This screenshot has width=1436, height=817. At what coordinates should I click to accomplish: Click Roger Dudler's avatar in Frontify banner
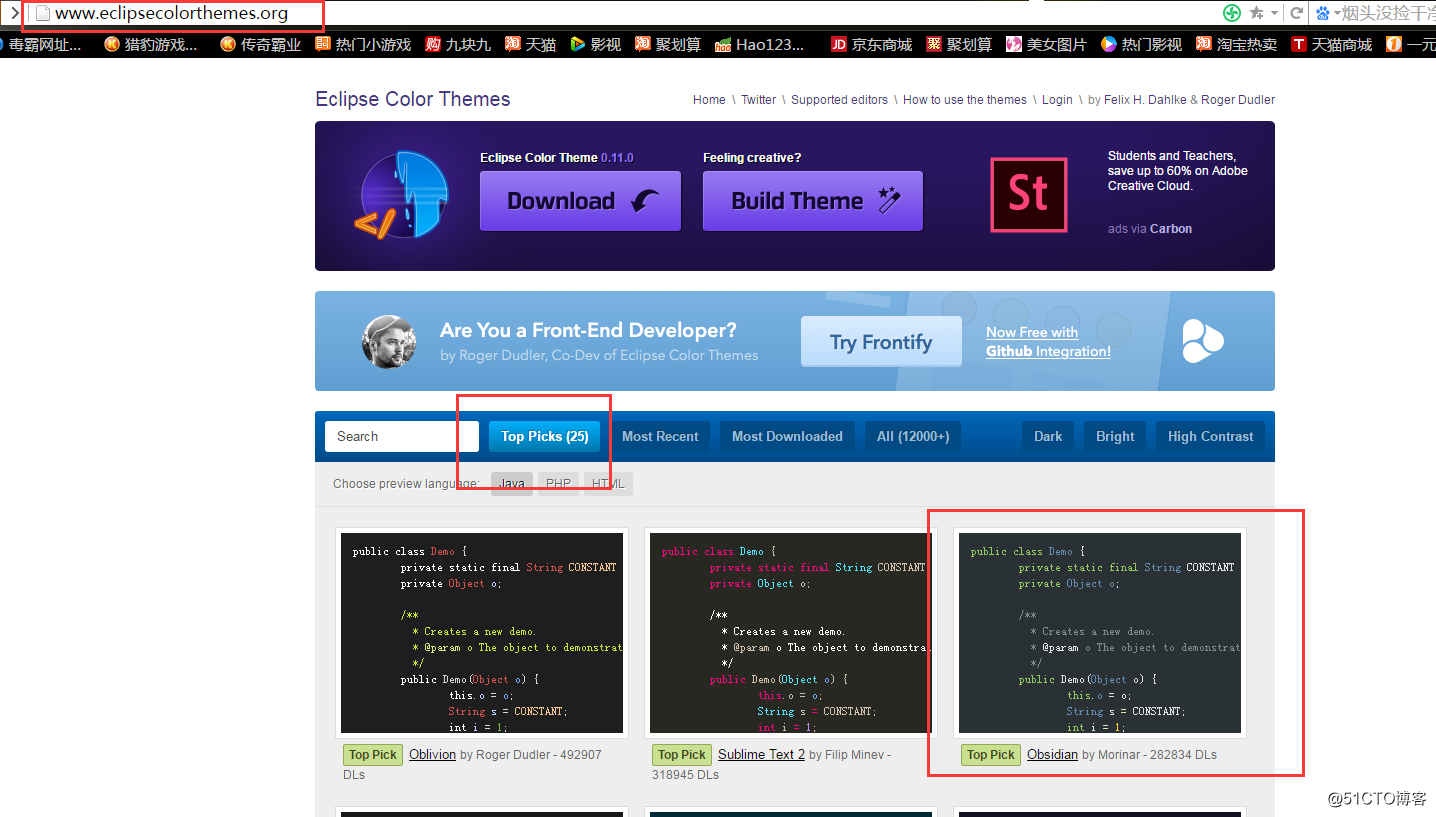(388, 342)
